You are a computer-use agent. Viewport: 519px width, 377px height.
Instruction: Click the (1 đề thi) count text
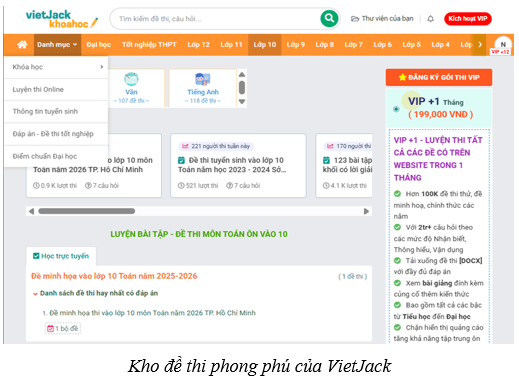(x=353, y=276)
